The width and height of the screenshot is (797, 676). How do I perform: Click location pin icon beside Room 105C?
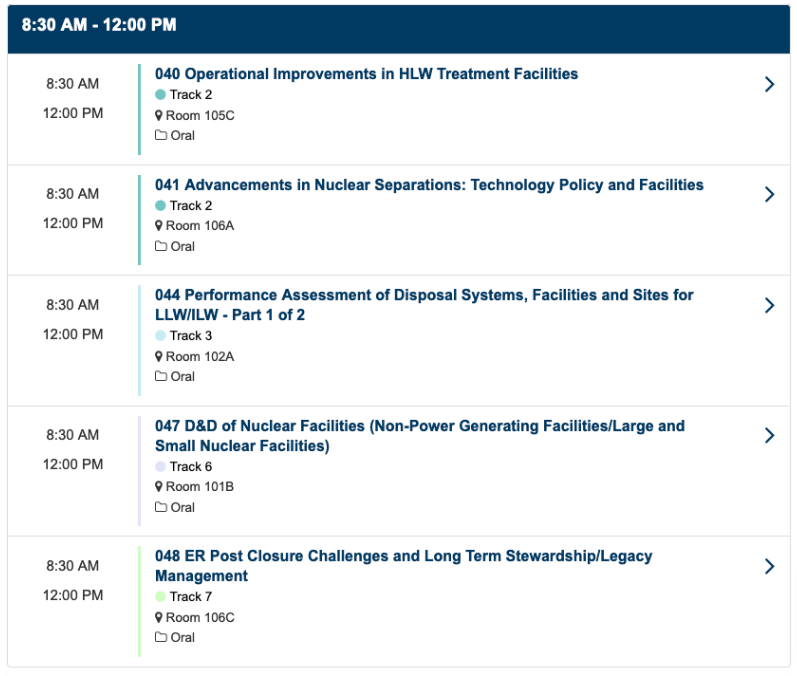click(x=159, y=115)
